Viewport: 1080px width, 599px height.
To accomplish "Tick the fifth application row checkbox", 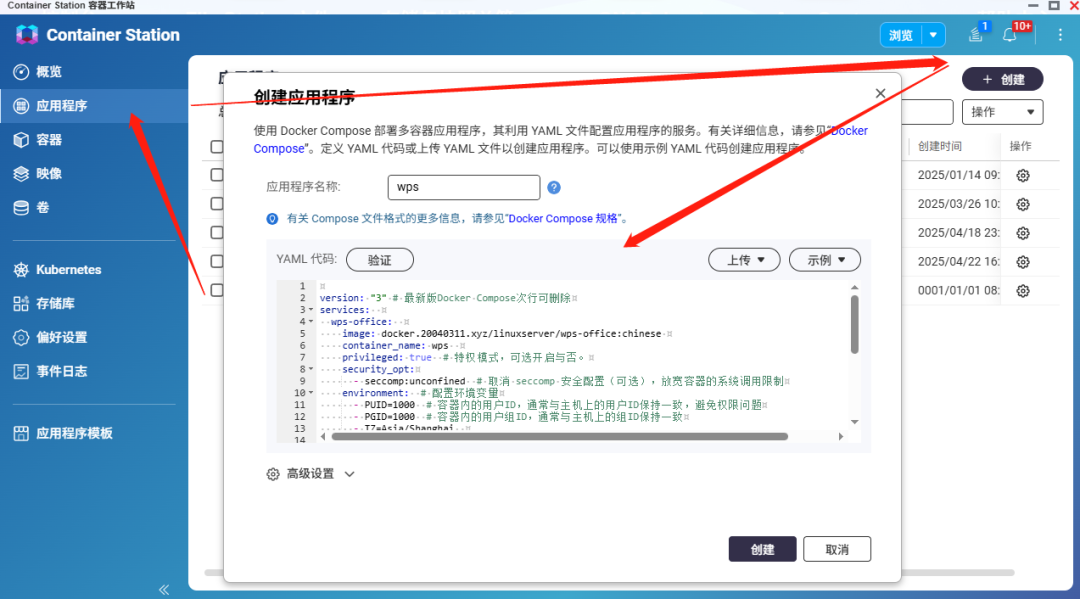I will click(x=217, y=290).
